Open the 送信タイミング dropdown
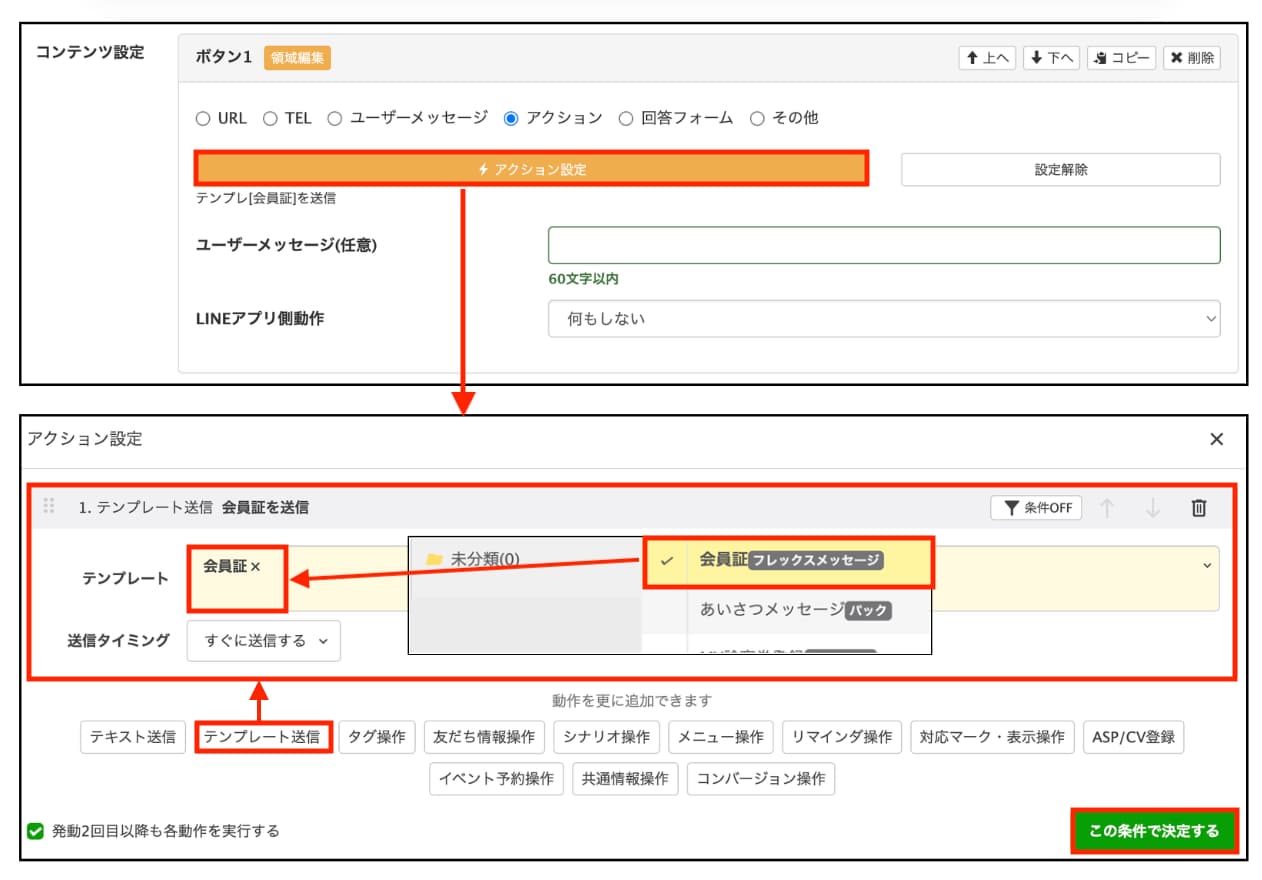 tap(263, 641)
